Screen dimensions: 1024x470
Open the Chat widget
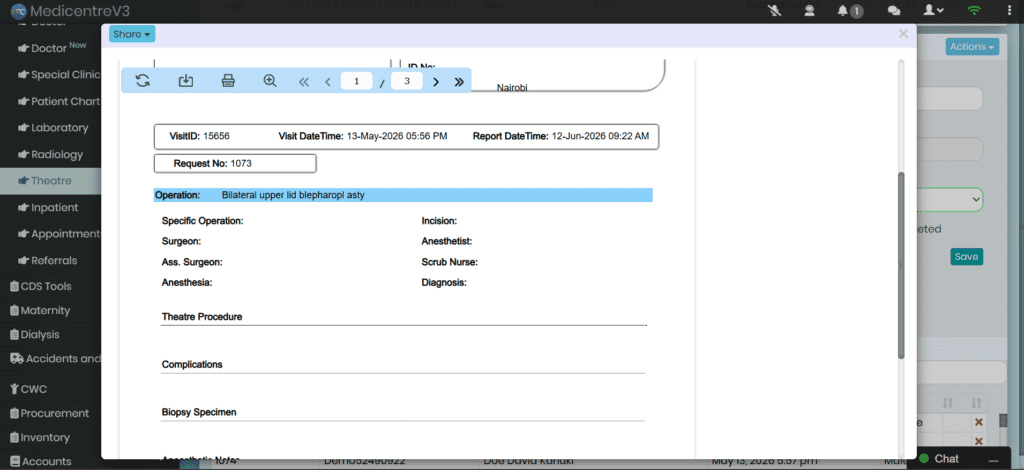[947, 459]
